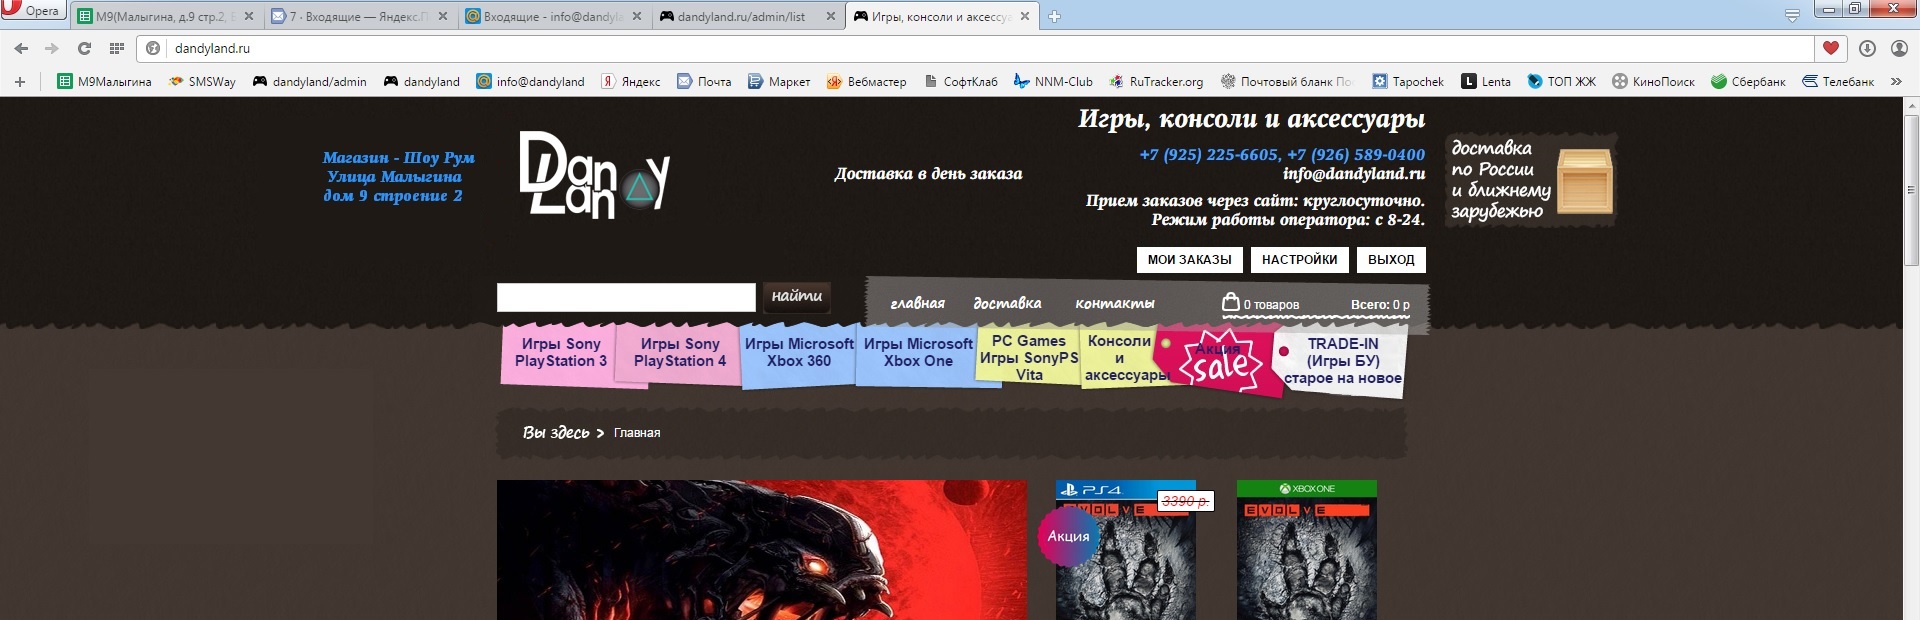Open the контакты site menu item
This screenshot has width=1920, height=620.
pyautogui.click(x=1114, y=303)
